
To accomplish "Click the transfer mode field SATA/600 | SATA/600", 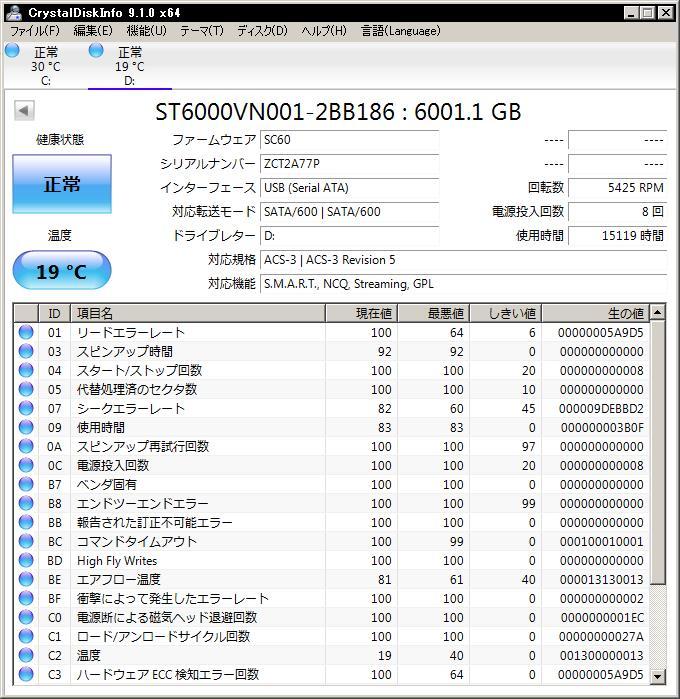I will pos(350,212).
